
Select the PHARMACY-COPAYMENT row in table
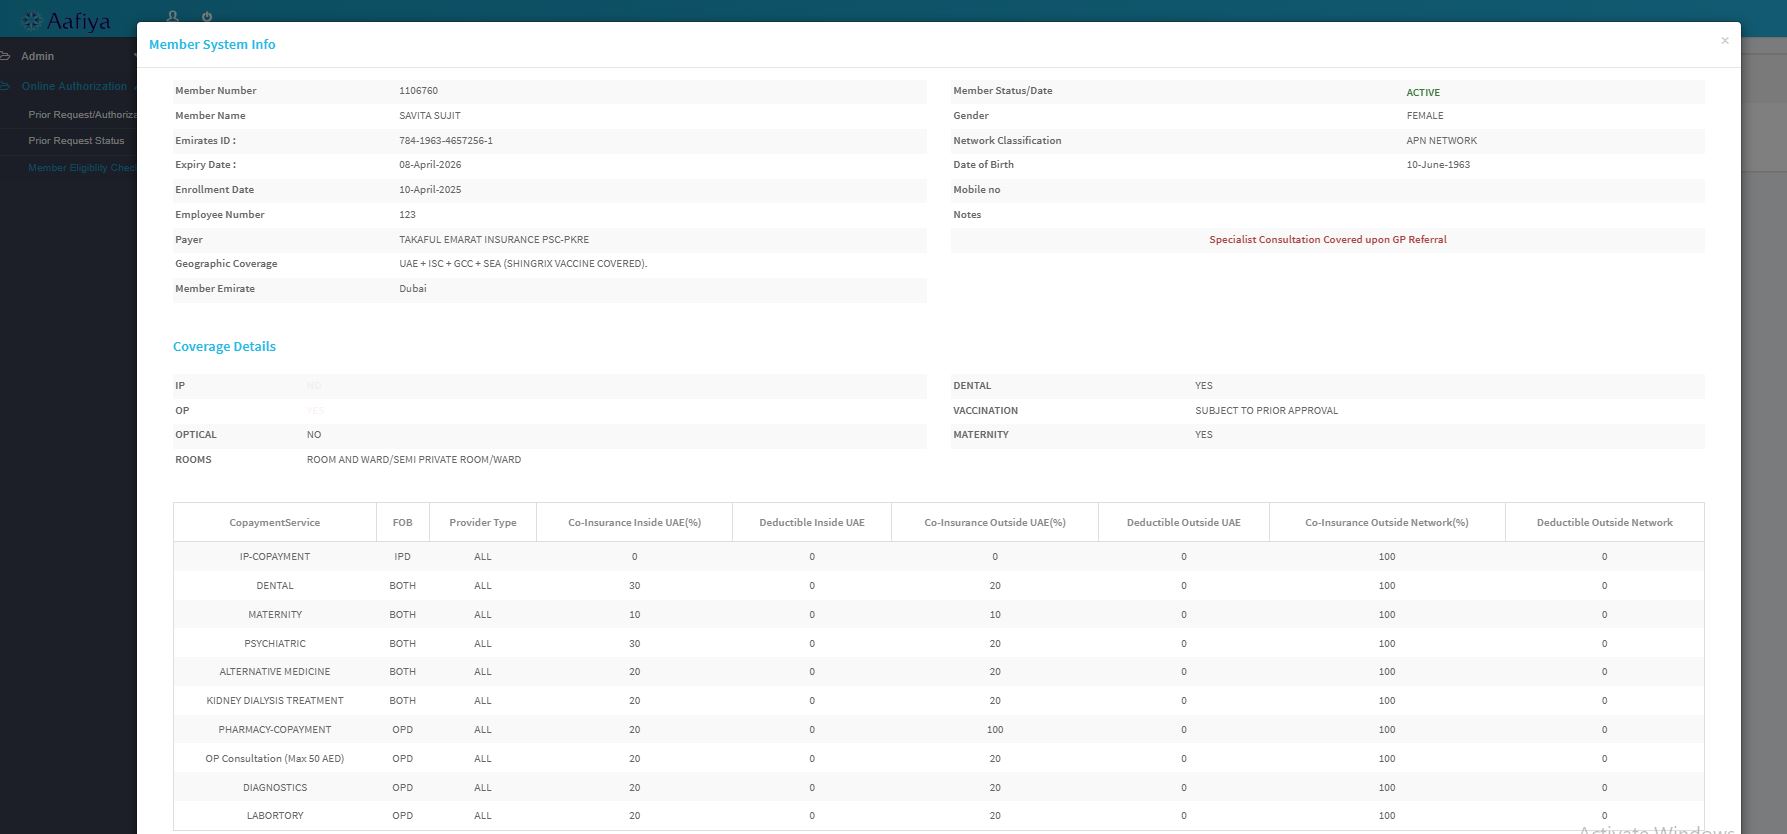point(275,730)
